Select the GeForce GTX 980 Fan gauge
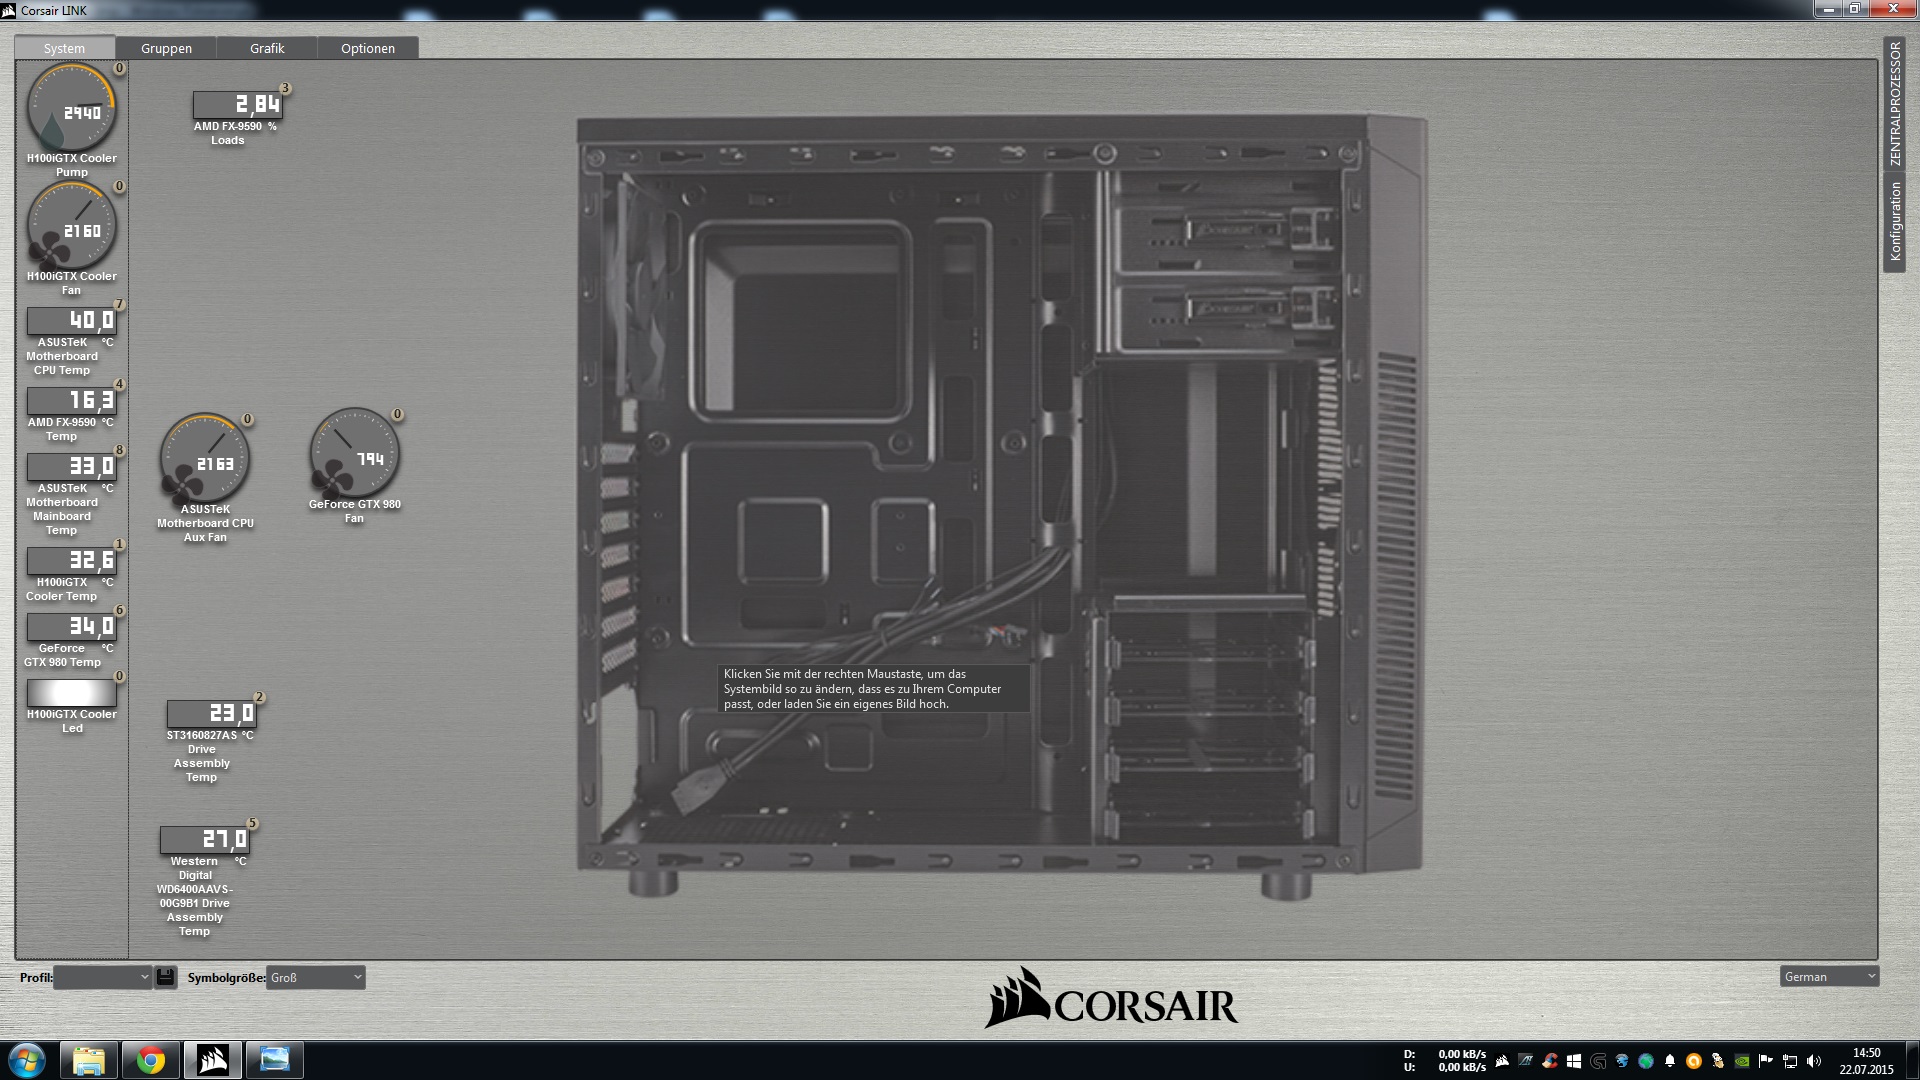Viewport: 1920px width, 1080px height. click(354, 453)
